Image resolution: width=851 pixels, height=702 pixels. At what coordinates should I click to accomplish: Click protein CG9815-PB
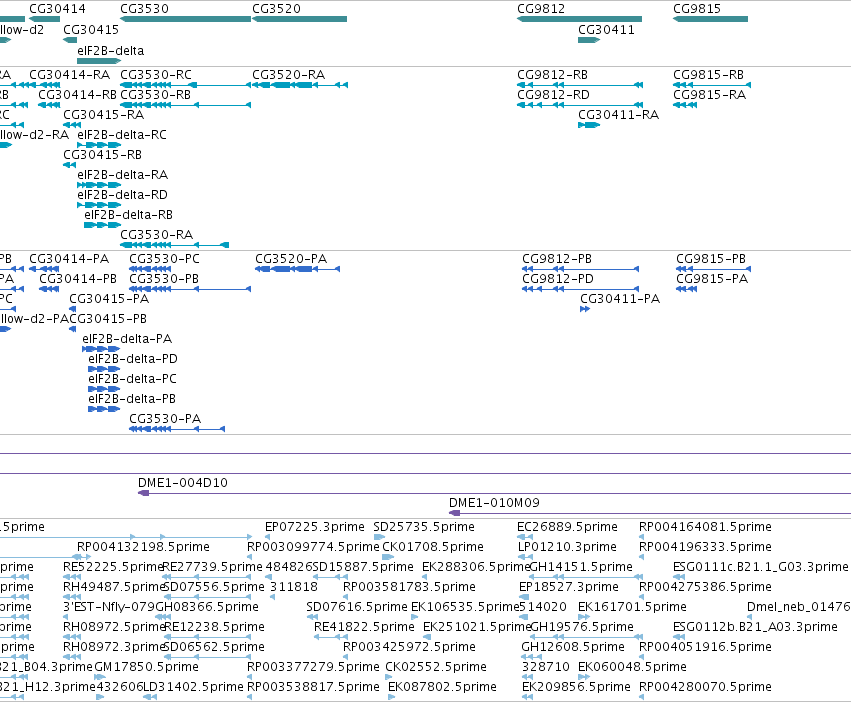click(x=711, y=259)
